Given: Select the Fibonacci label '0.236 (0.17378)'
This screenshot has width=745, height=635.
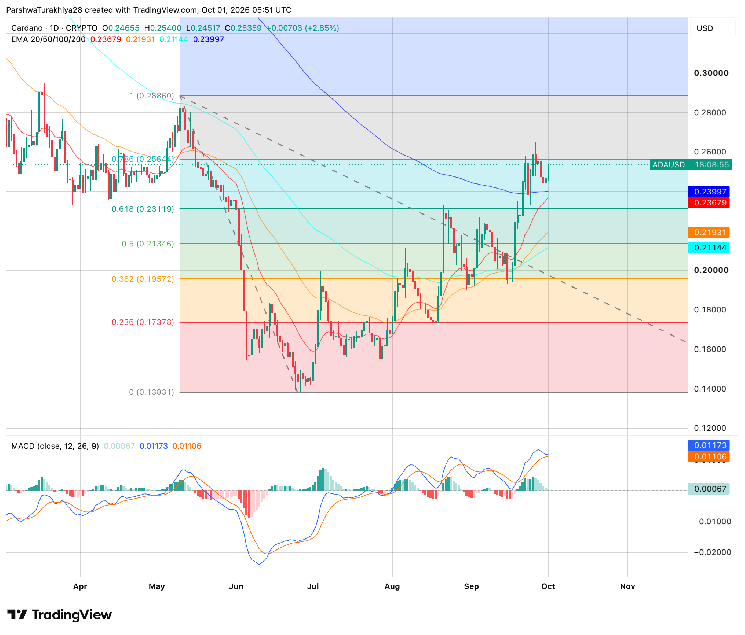Looking at the screenshot, I should coord(143,322).
